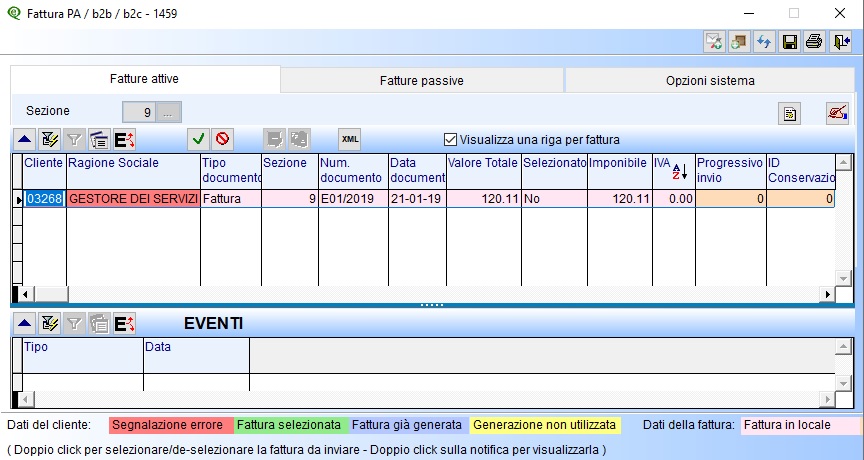Open the Sezione lookup ellipsis button
The width and height of the screenshot is (864, 460).
(x=169, y=111)
